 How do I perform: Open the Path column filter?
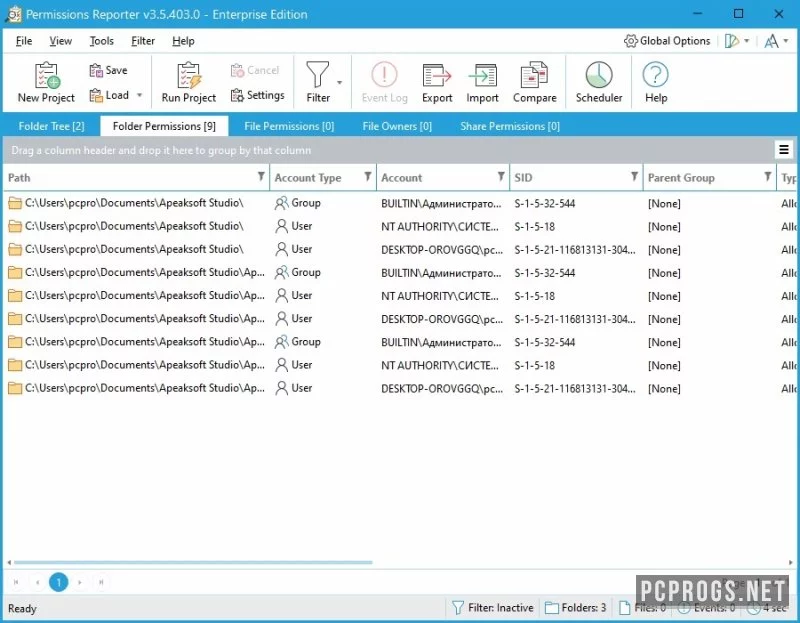pyautogui.click(x=261, y=177)
